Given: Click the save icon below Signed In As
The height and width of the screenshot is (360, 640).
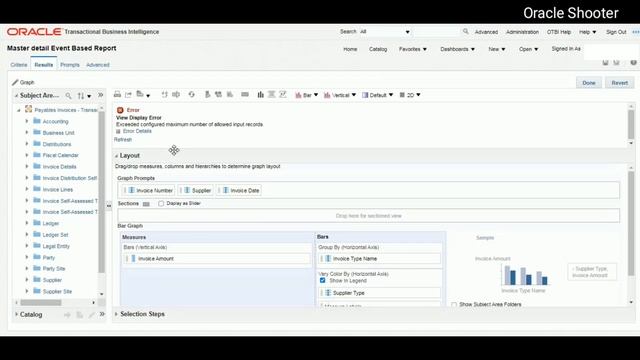Looking at the screenshot, I should (x=605, y=62).
